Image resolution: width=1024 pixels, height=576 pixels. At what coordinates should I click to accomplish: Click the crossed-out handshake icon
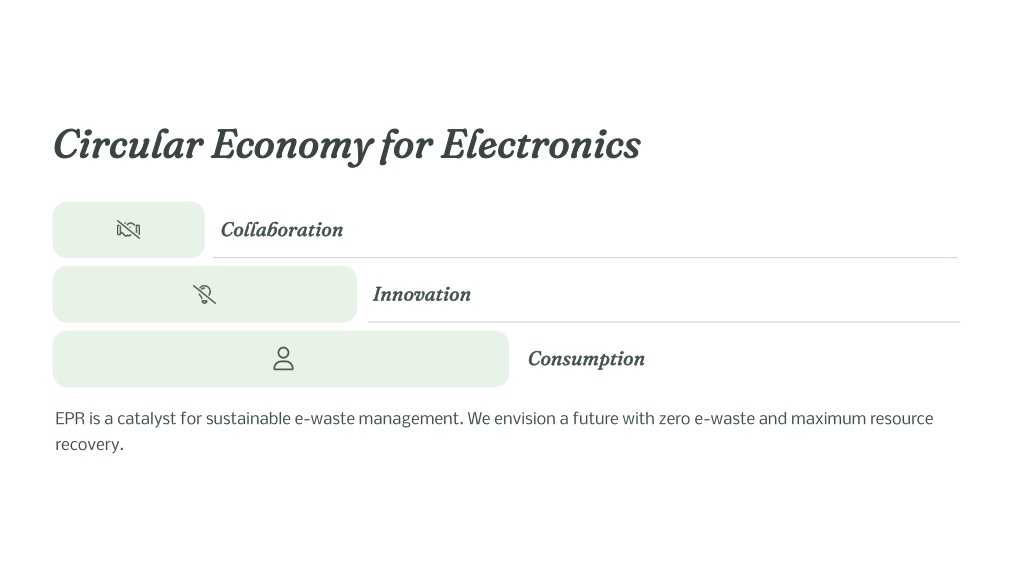pos(129,229)
